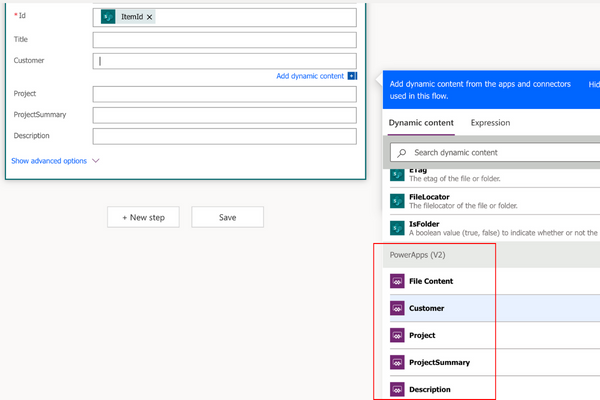Select ProjectSummary from PowerApps dynamic content
Image resolution: width=600 pixels, height=400 pixels.
click(x=495, y=362)
